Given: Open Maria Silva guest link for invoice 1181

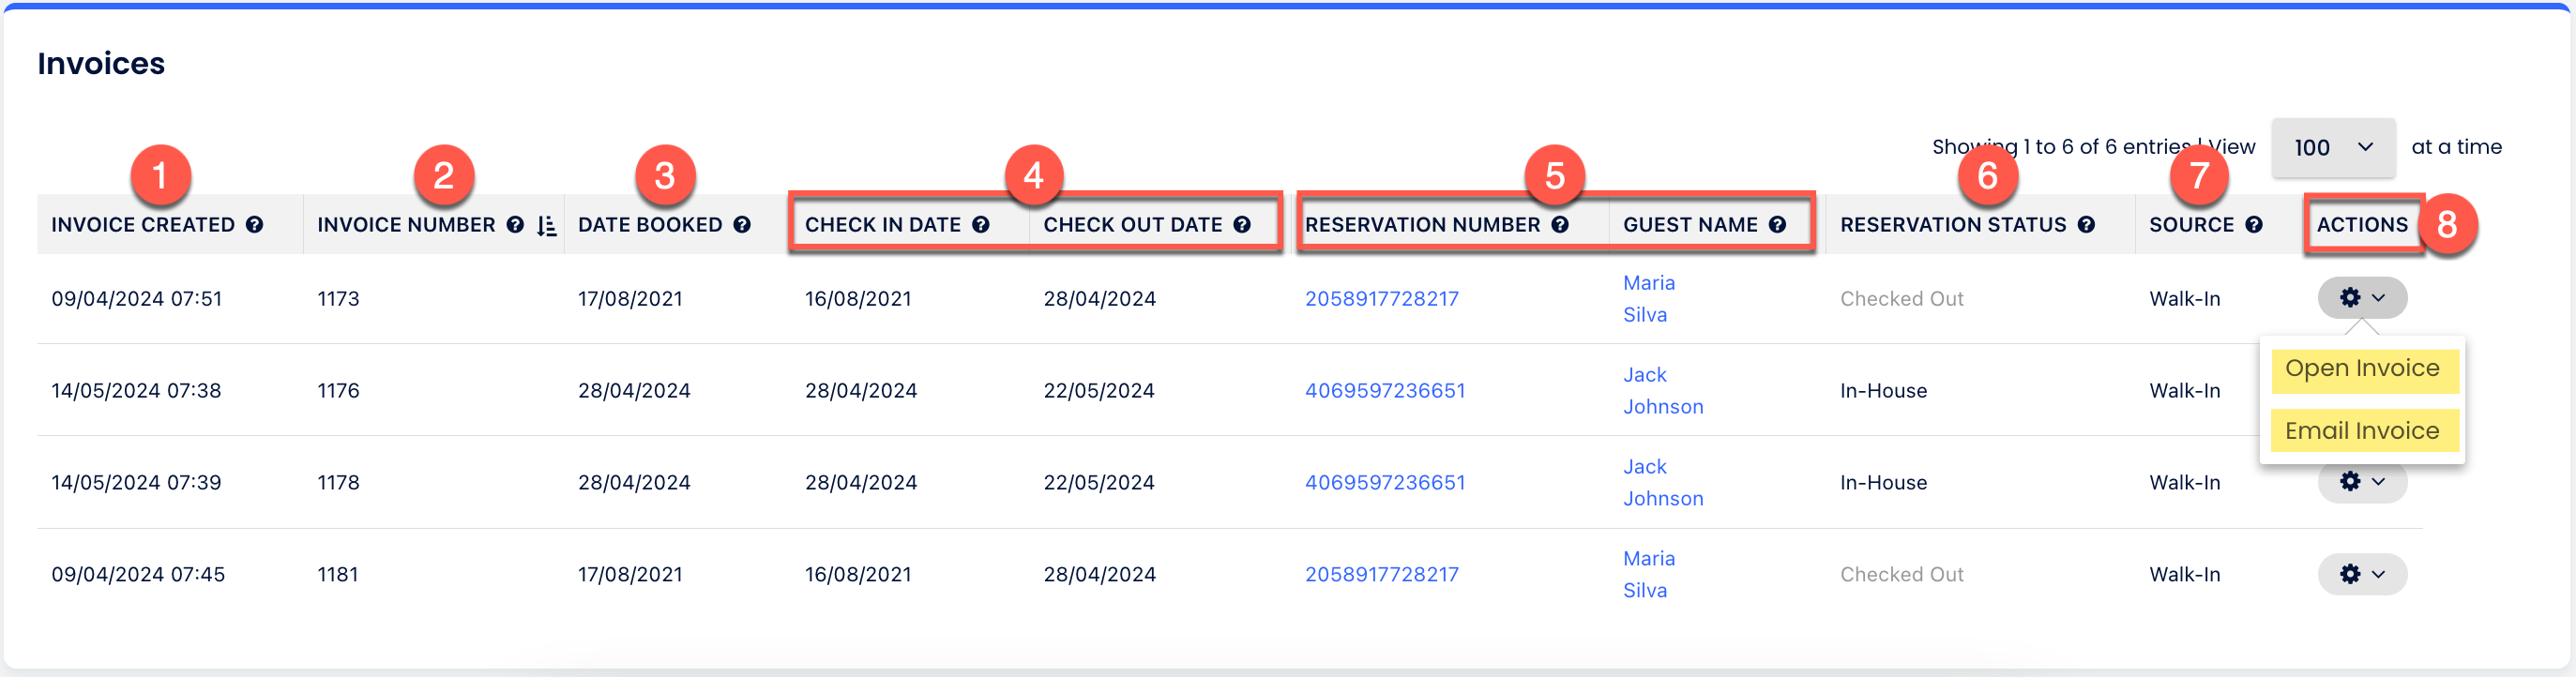Looking at the screenshot, I should 1648,574.
